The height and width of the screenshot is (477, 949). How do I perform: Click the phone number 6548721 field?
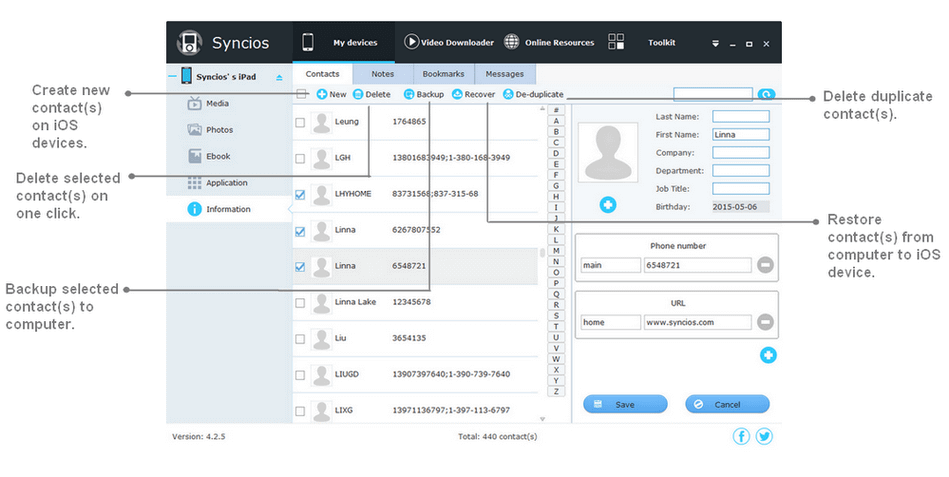click(x=697, y=265)
